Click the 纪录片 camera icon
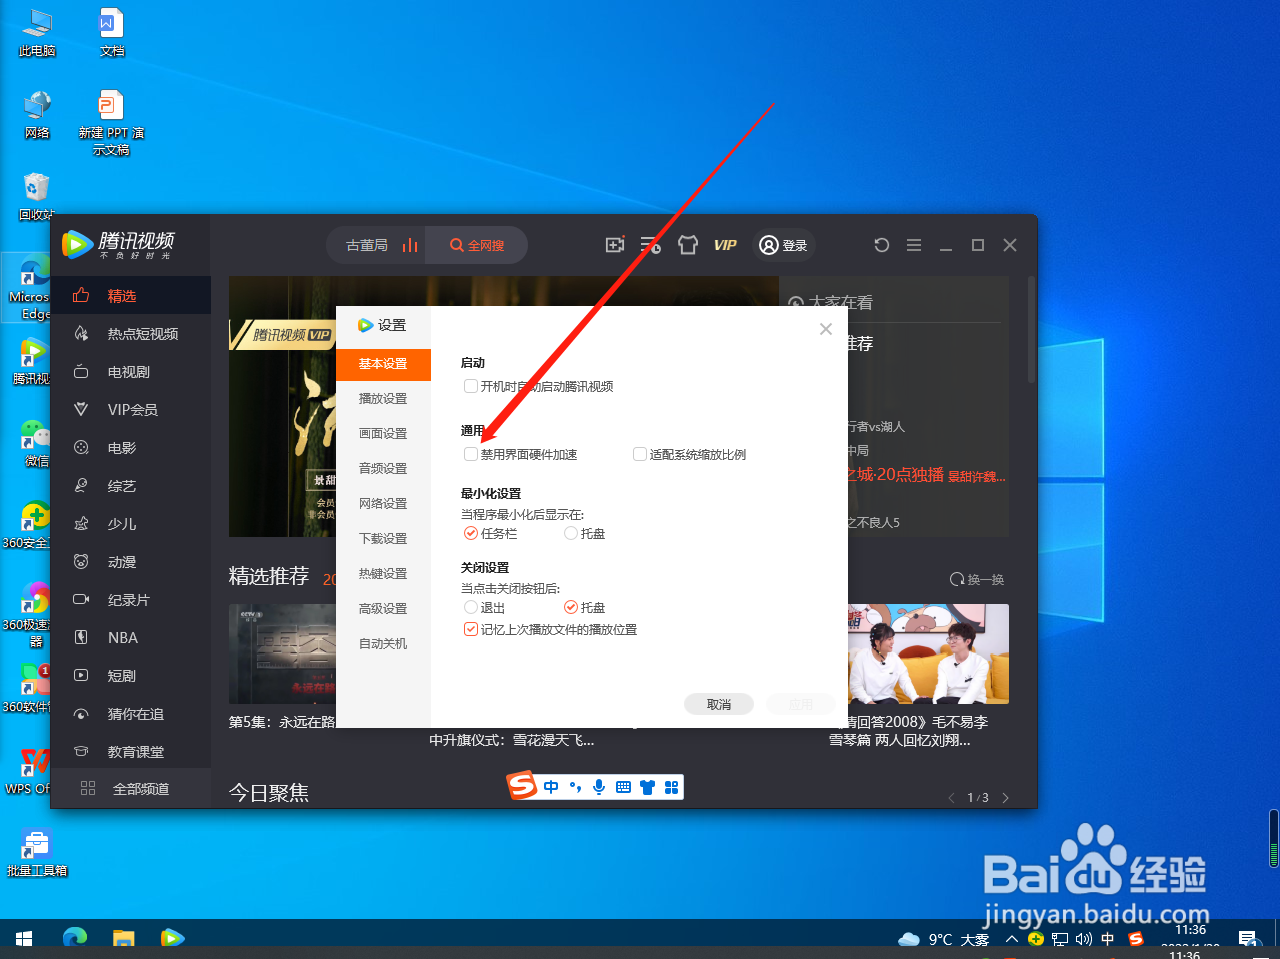This screenshot has height=959, width=1280. (x=81, y=600)
